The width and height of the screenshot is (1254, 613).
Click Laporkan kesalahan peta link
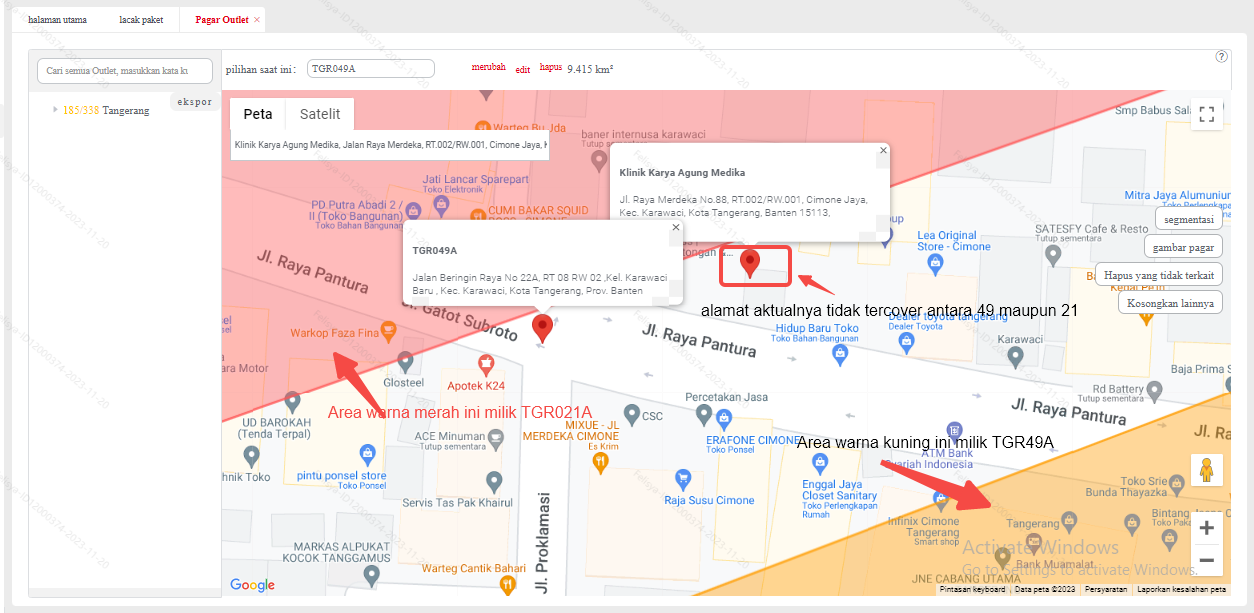[x=1181, y=590]
